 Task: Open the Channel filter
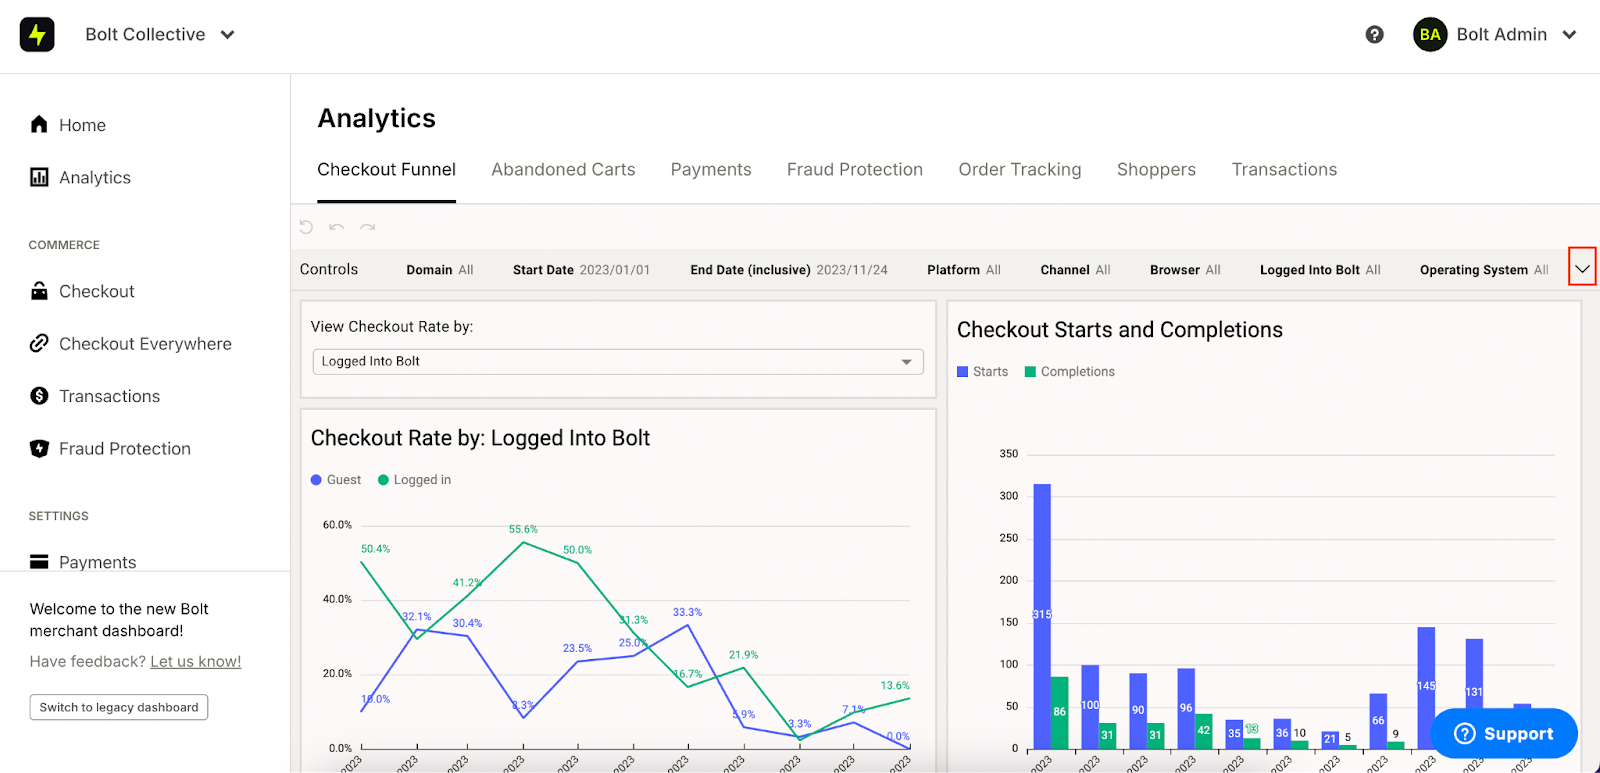pos(1075,270)
